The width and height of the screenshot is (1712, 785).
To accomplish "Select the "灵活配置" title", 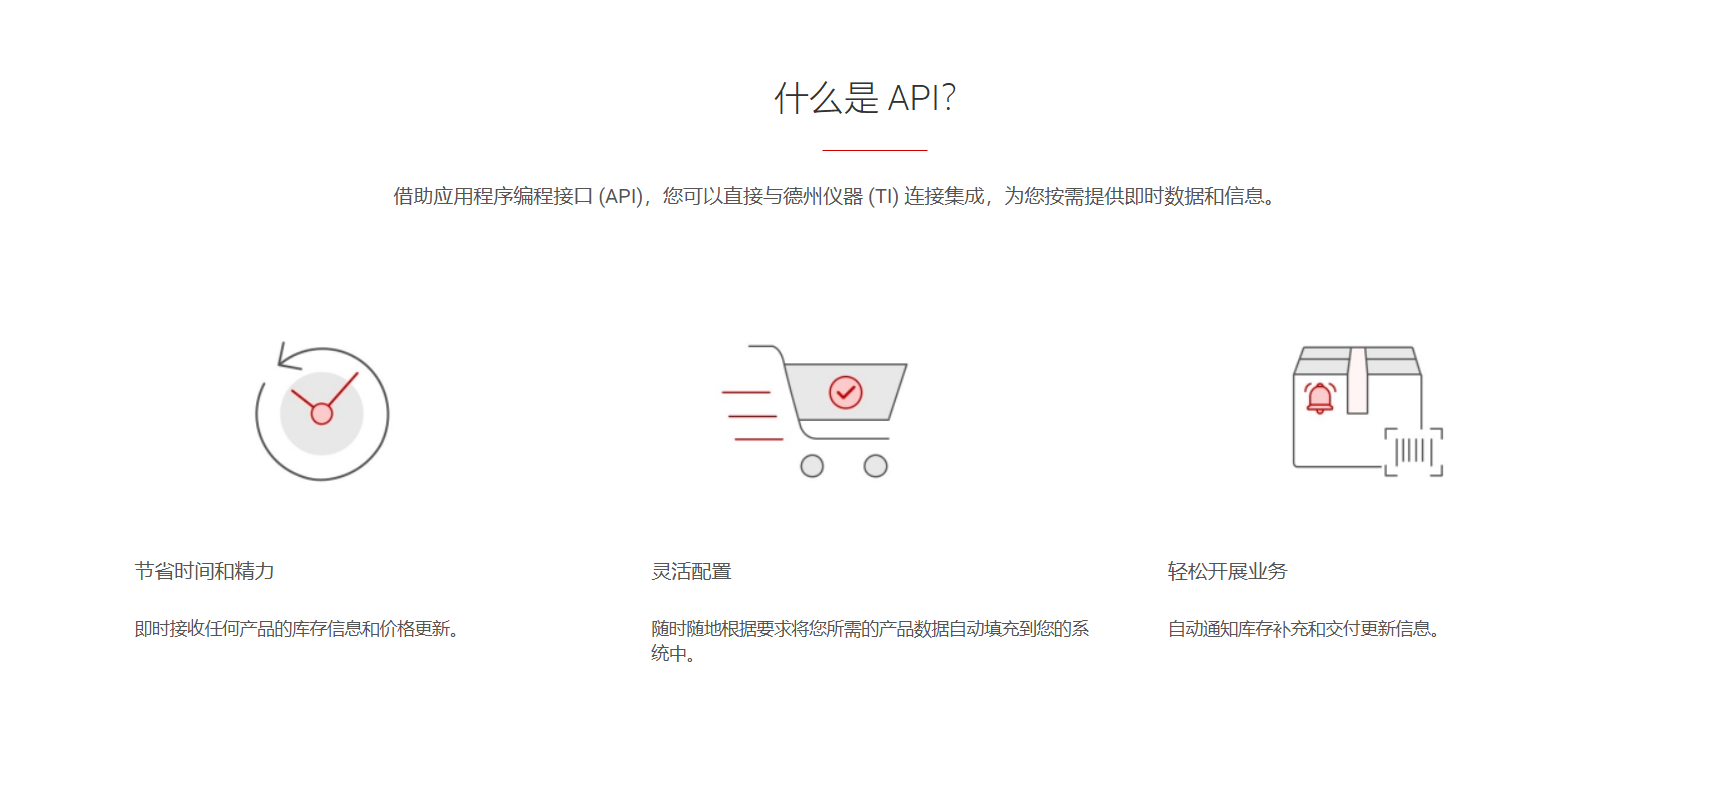I will tap(692, 571).
